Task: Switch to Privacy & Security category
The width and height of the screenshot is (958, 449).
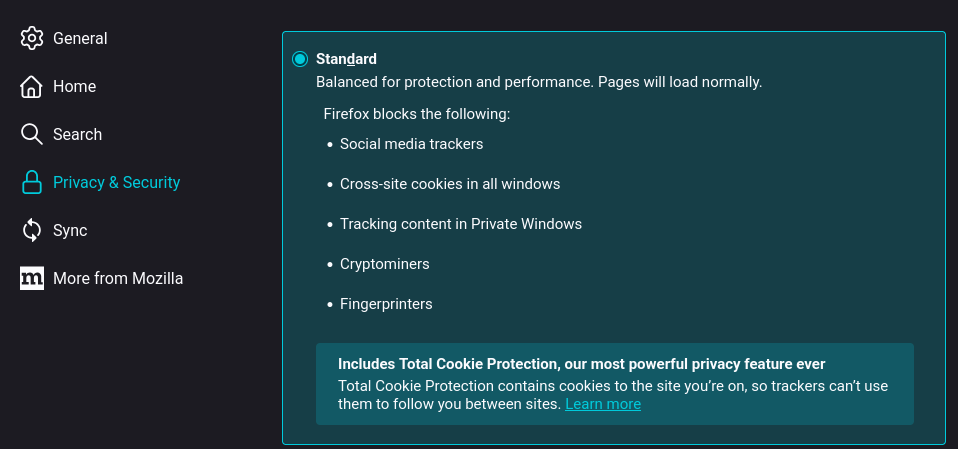Action: tap(116, 183)
